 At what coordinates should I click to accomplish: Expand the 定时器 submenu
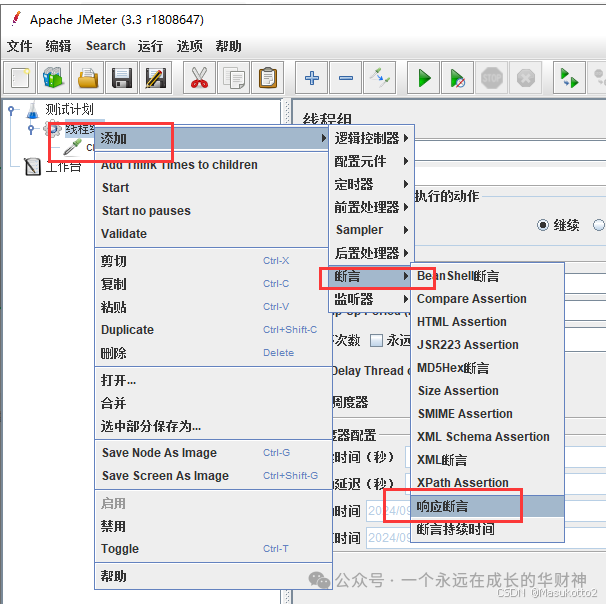click(x=371, y=184)
